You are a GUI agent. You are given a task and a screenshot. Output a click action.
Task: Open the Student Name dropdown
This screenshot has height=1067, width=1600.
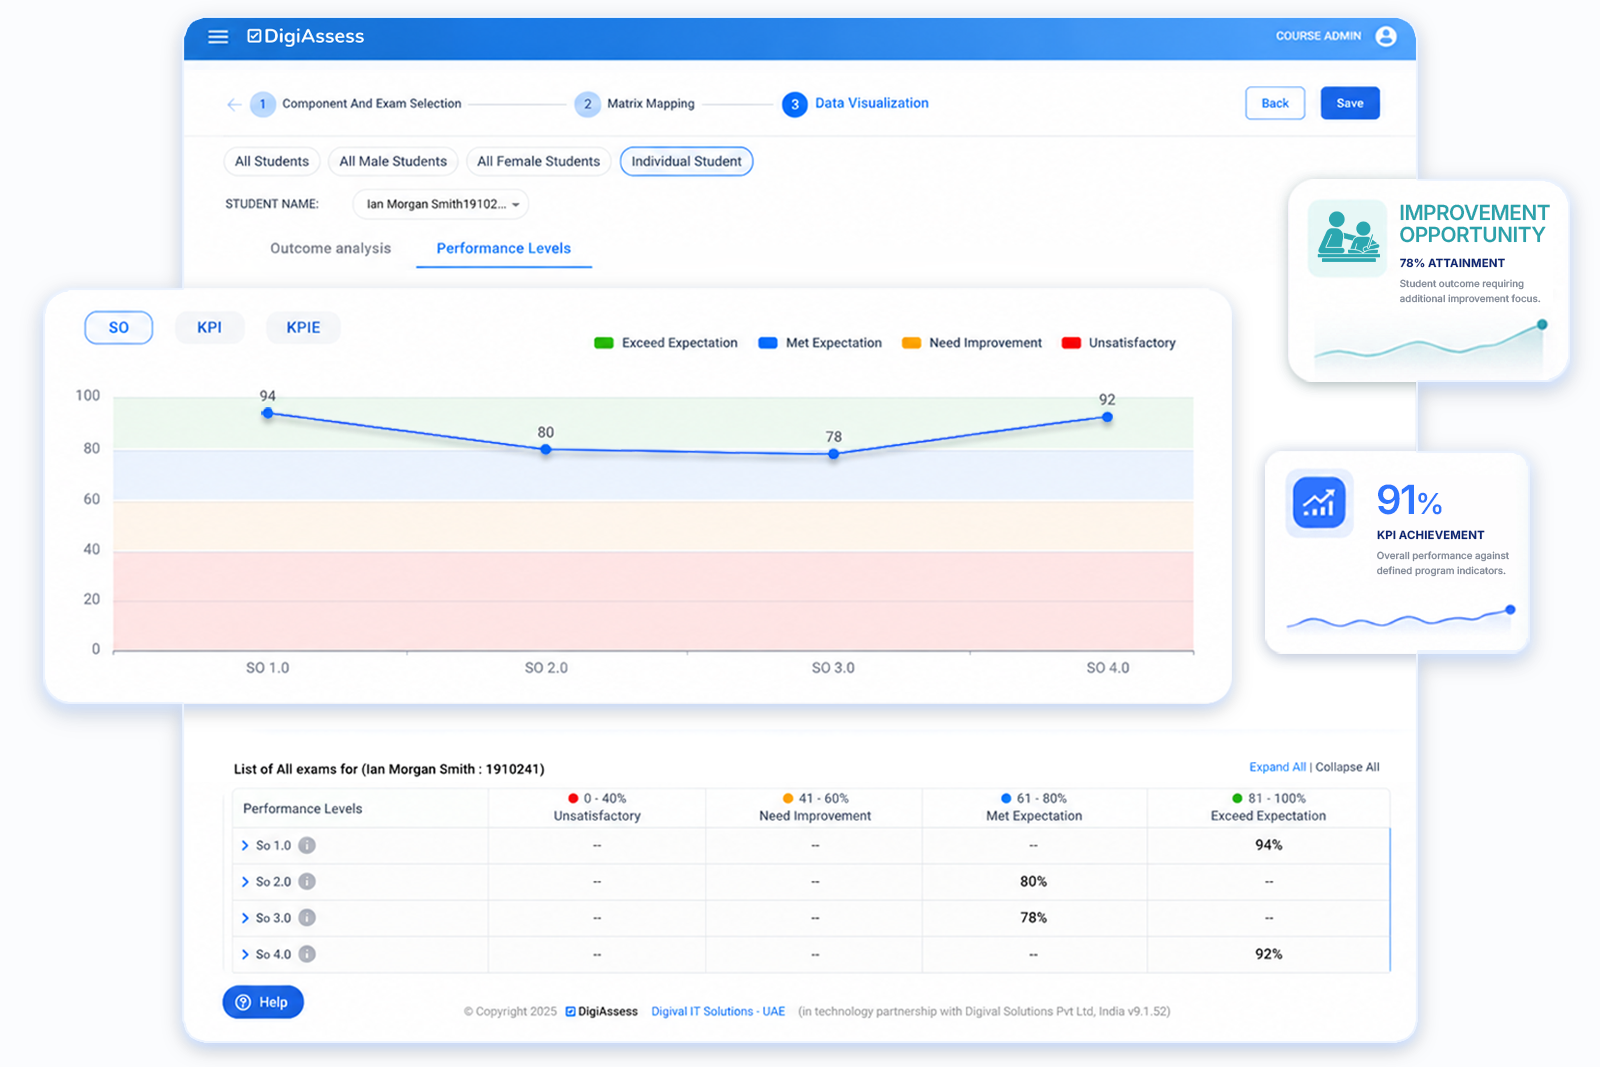pos(441,204)
